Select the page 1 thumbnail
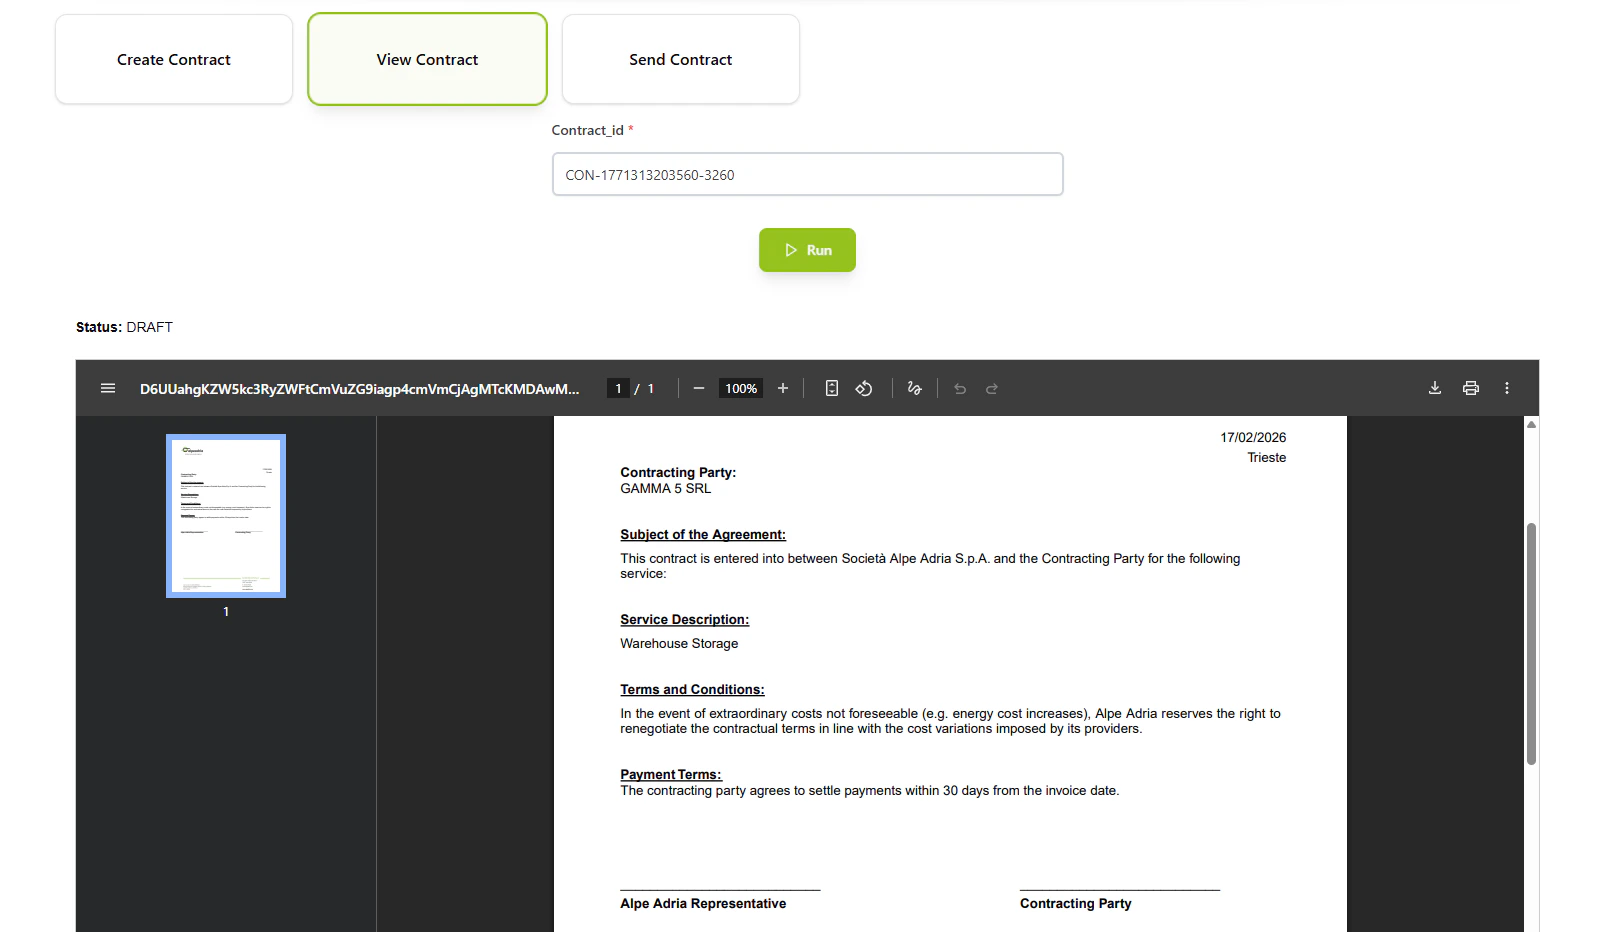The height and width of the screenshot is (932, 1607). [x=226, y=516]
